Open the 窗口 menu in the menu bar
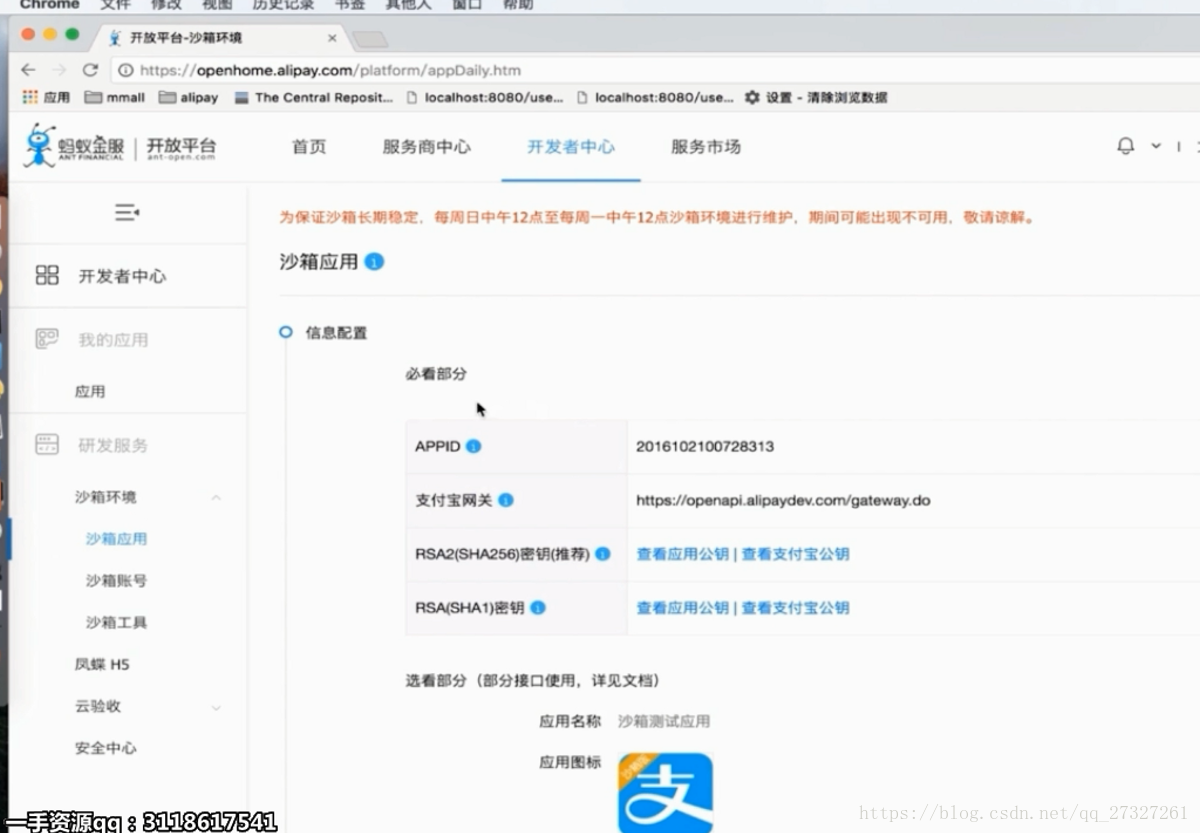This screenshot has width=1200, height=833. coord(467,5)
